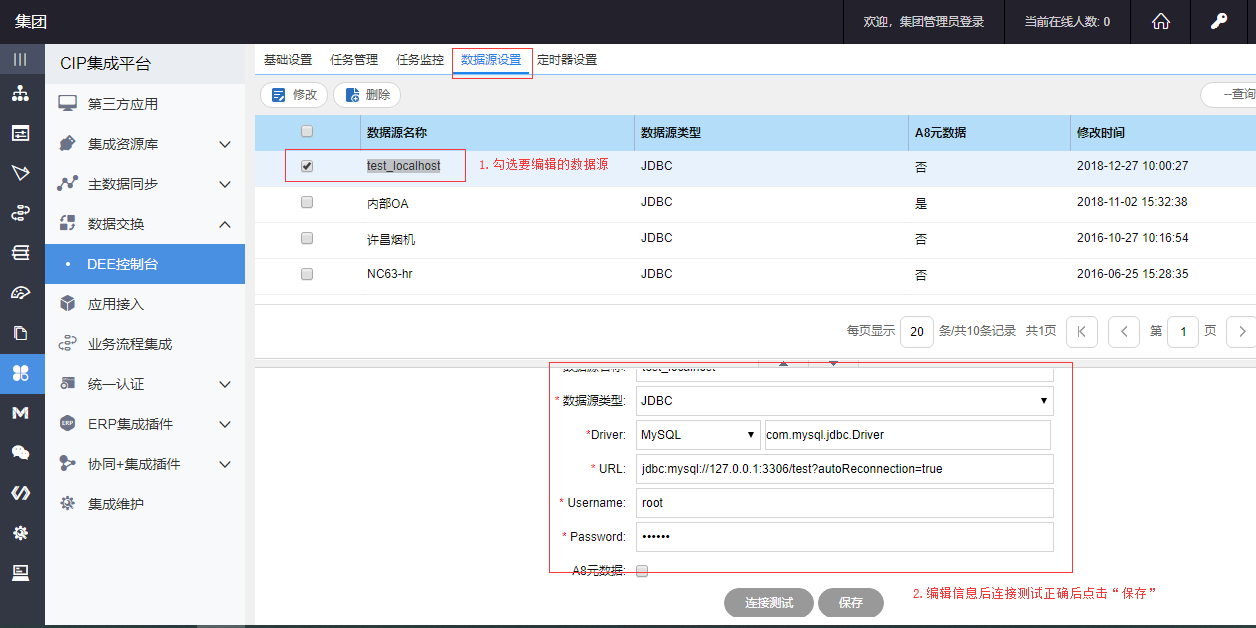
Task: Select the M icon in left rail
Action: pos(20,413)
